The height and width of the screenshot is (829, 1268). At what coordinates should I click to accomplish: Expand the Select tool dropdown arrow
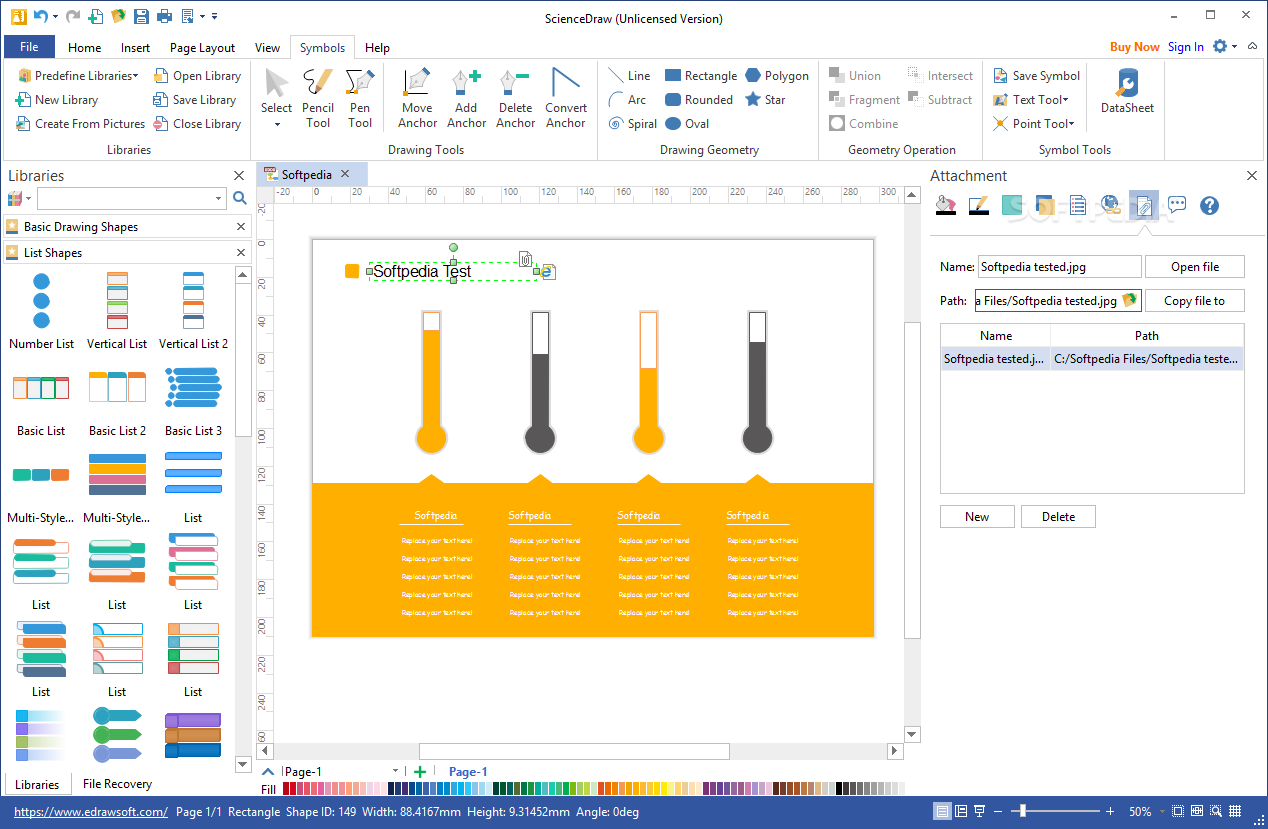[277, 125]
